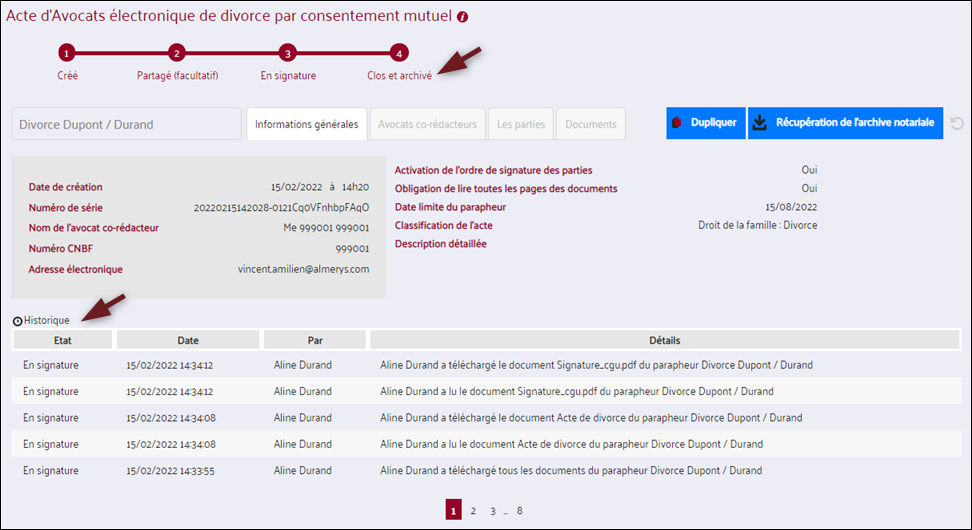Click the serial number 20220215142028-0121CqoVFnhbpFAqO
The height and width of the screenshot is (530, 972).
tap(281, 208)
